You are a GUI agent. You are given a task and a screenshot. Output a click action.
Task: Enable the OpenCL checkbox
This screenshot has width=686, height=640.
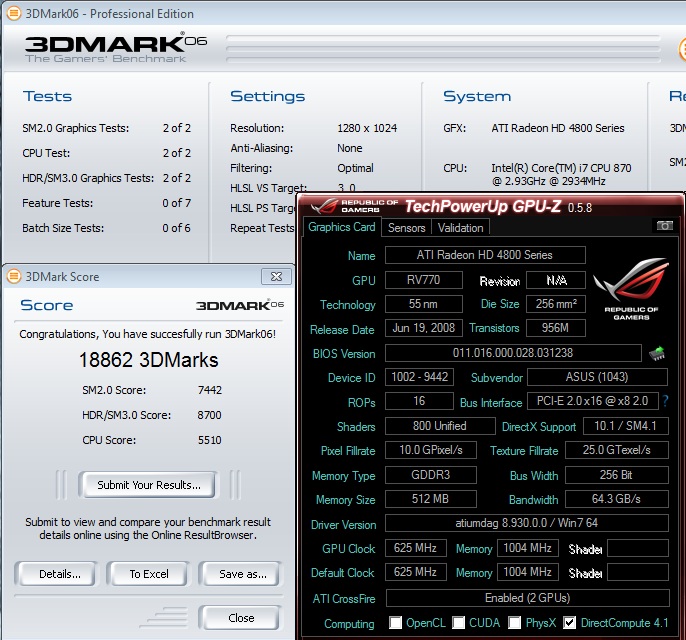[x=396, y=622]
